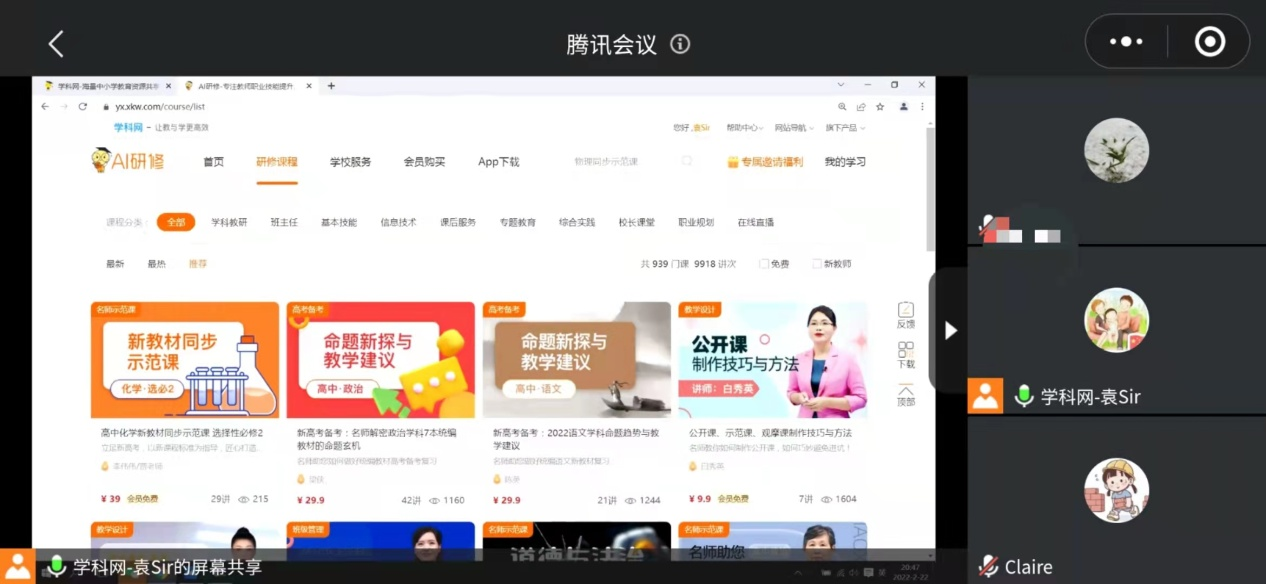Open 我的学习 link

845,162
